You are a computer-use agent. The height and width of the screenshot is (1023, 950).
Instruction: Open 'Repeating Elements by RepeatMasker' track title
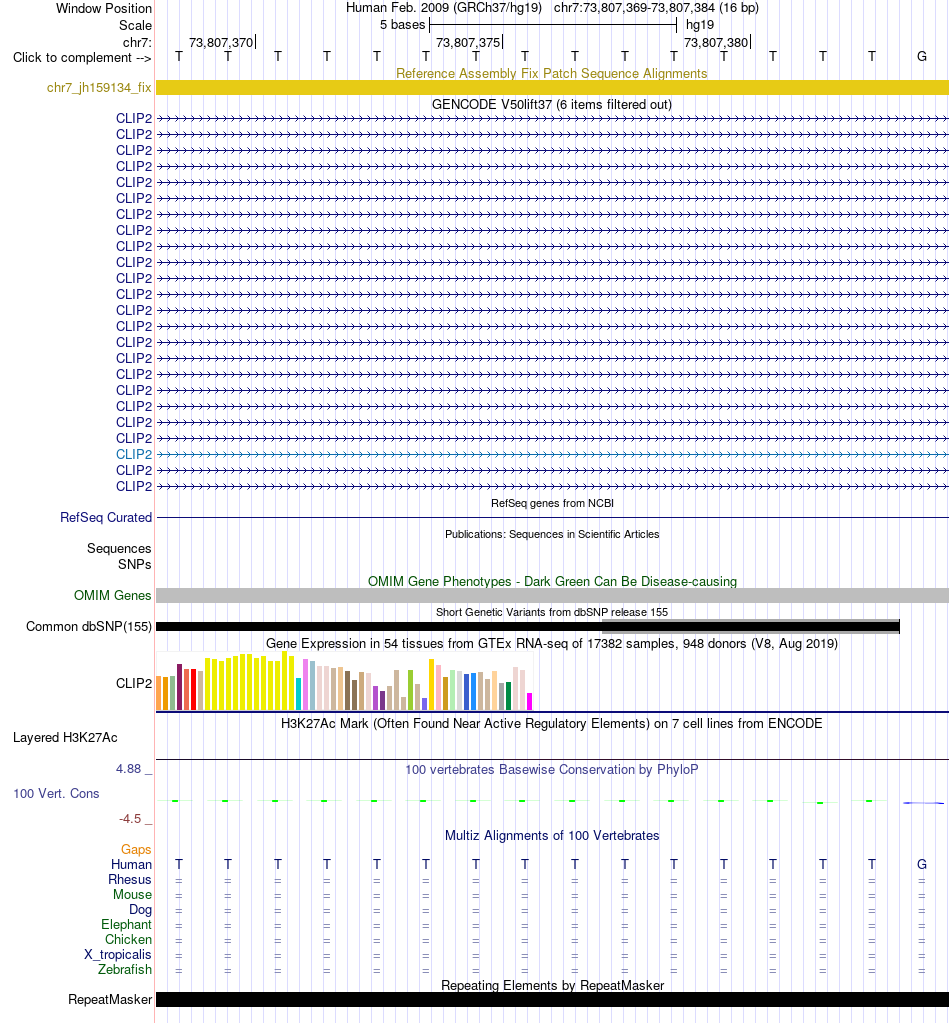552,985
